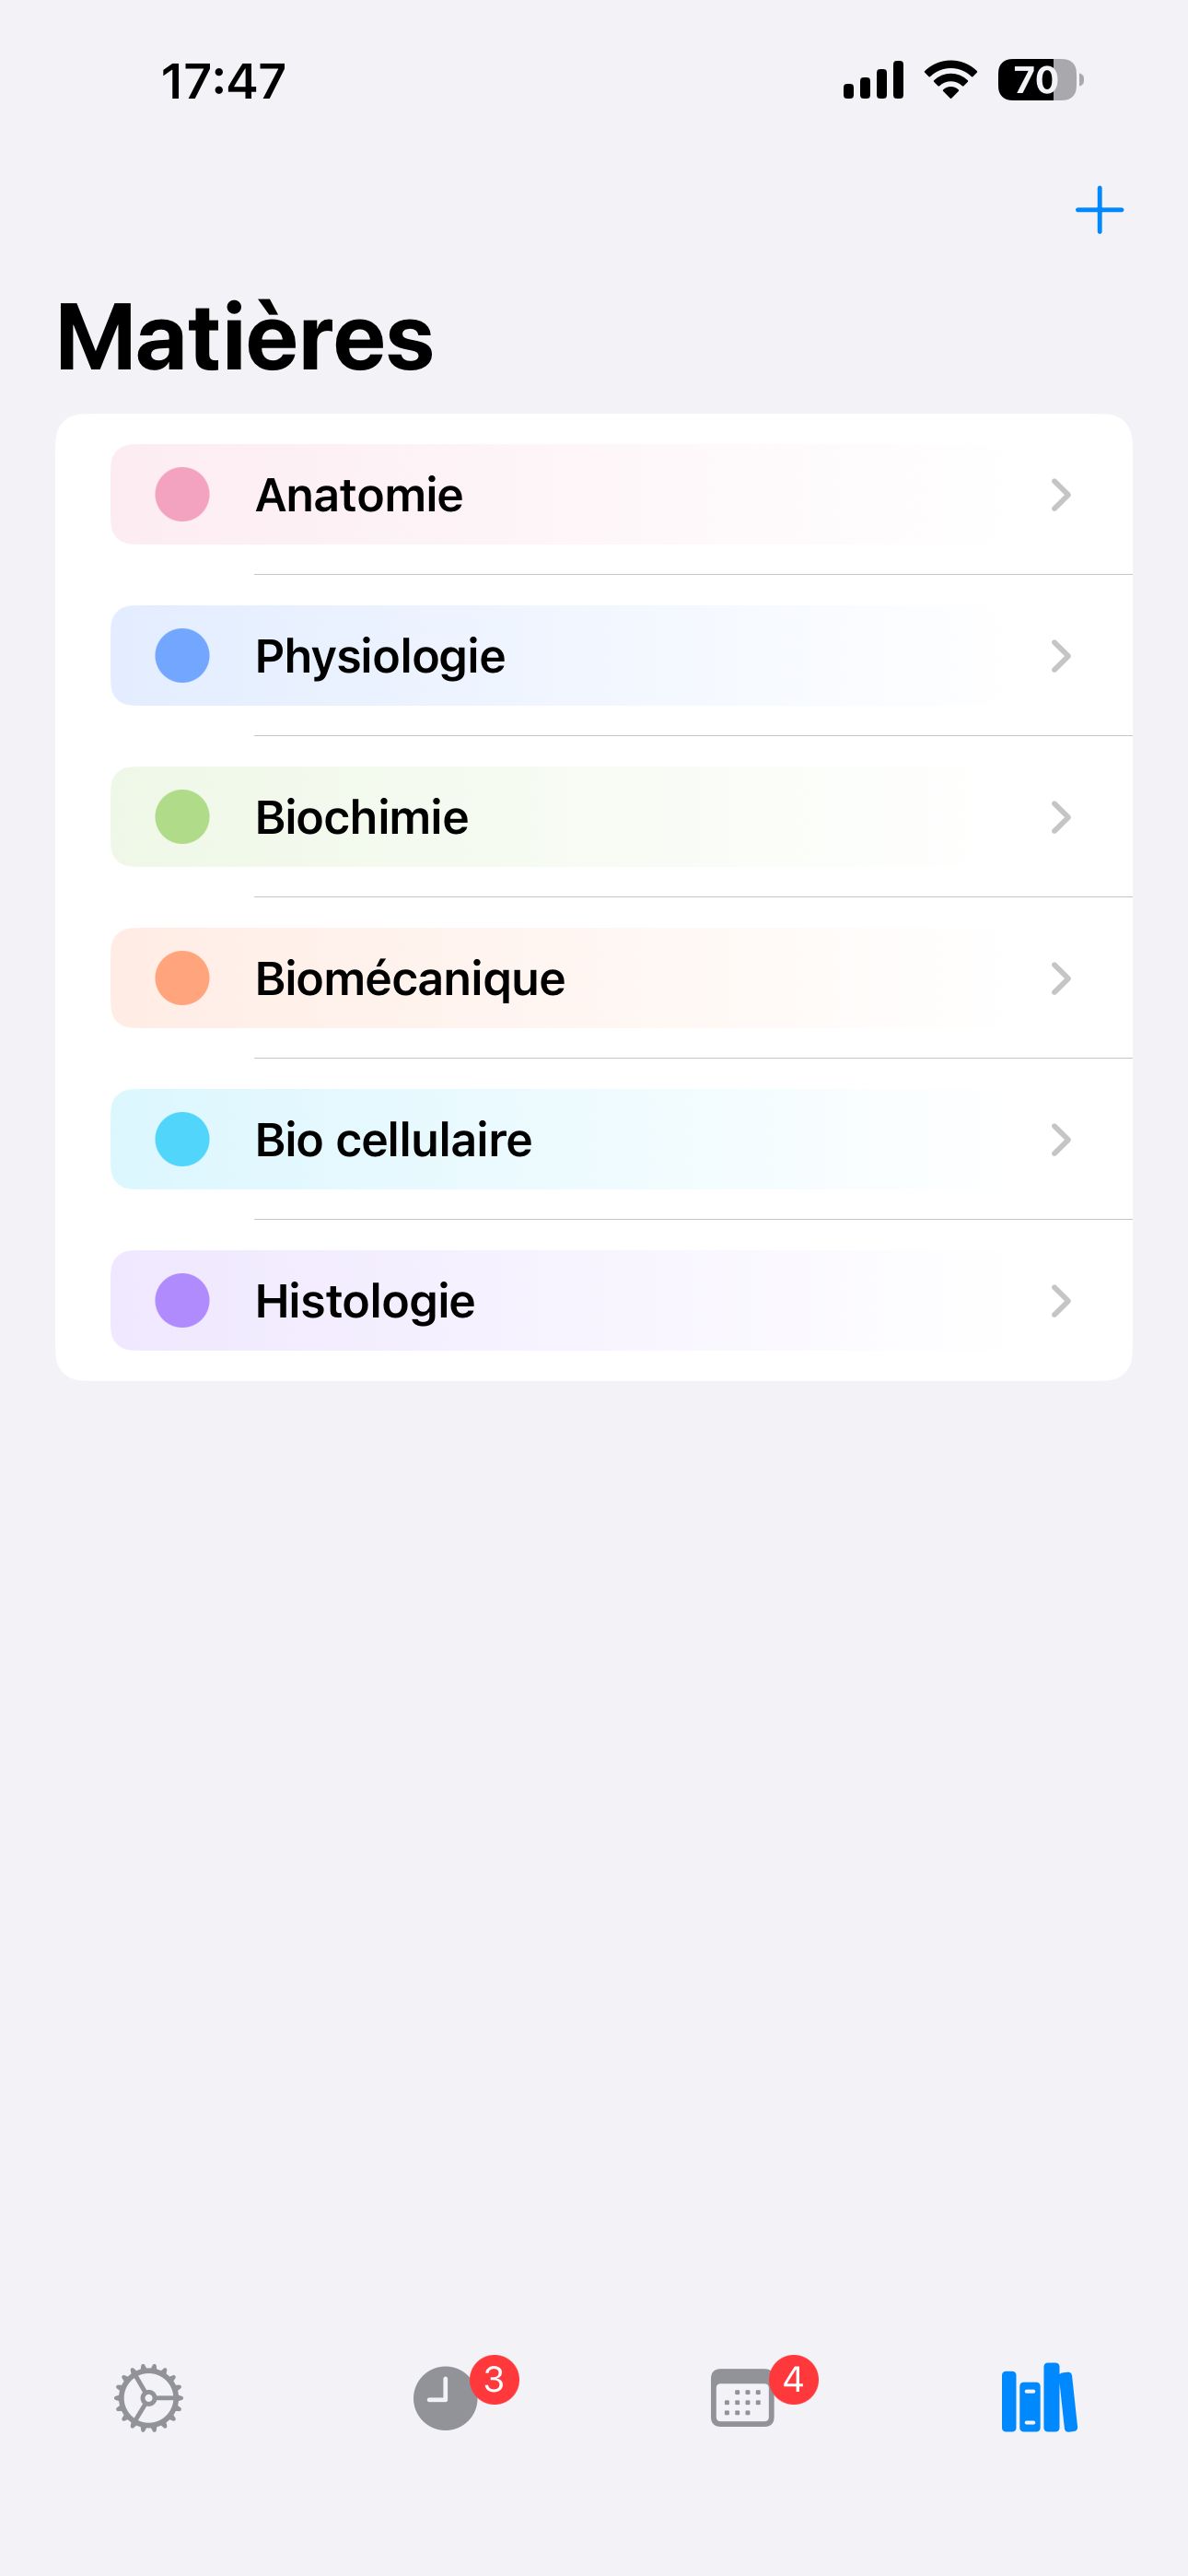This screenshot has height=2576, width=1188.
Task: Tap the pink Anatomie color dot
Action: [x=182, y=495]
